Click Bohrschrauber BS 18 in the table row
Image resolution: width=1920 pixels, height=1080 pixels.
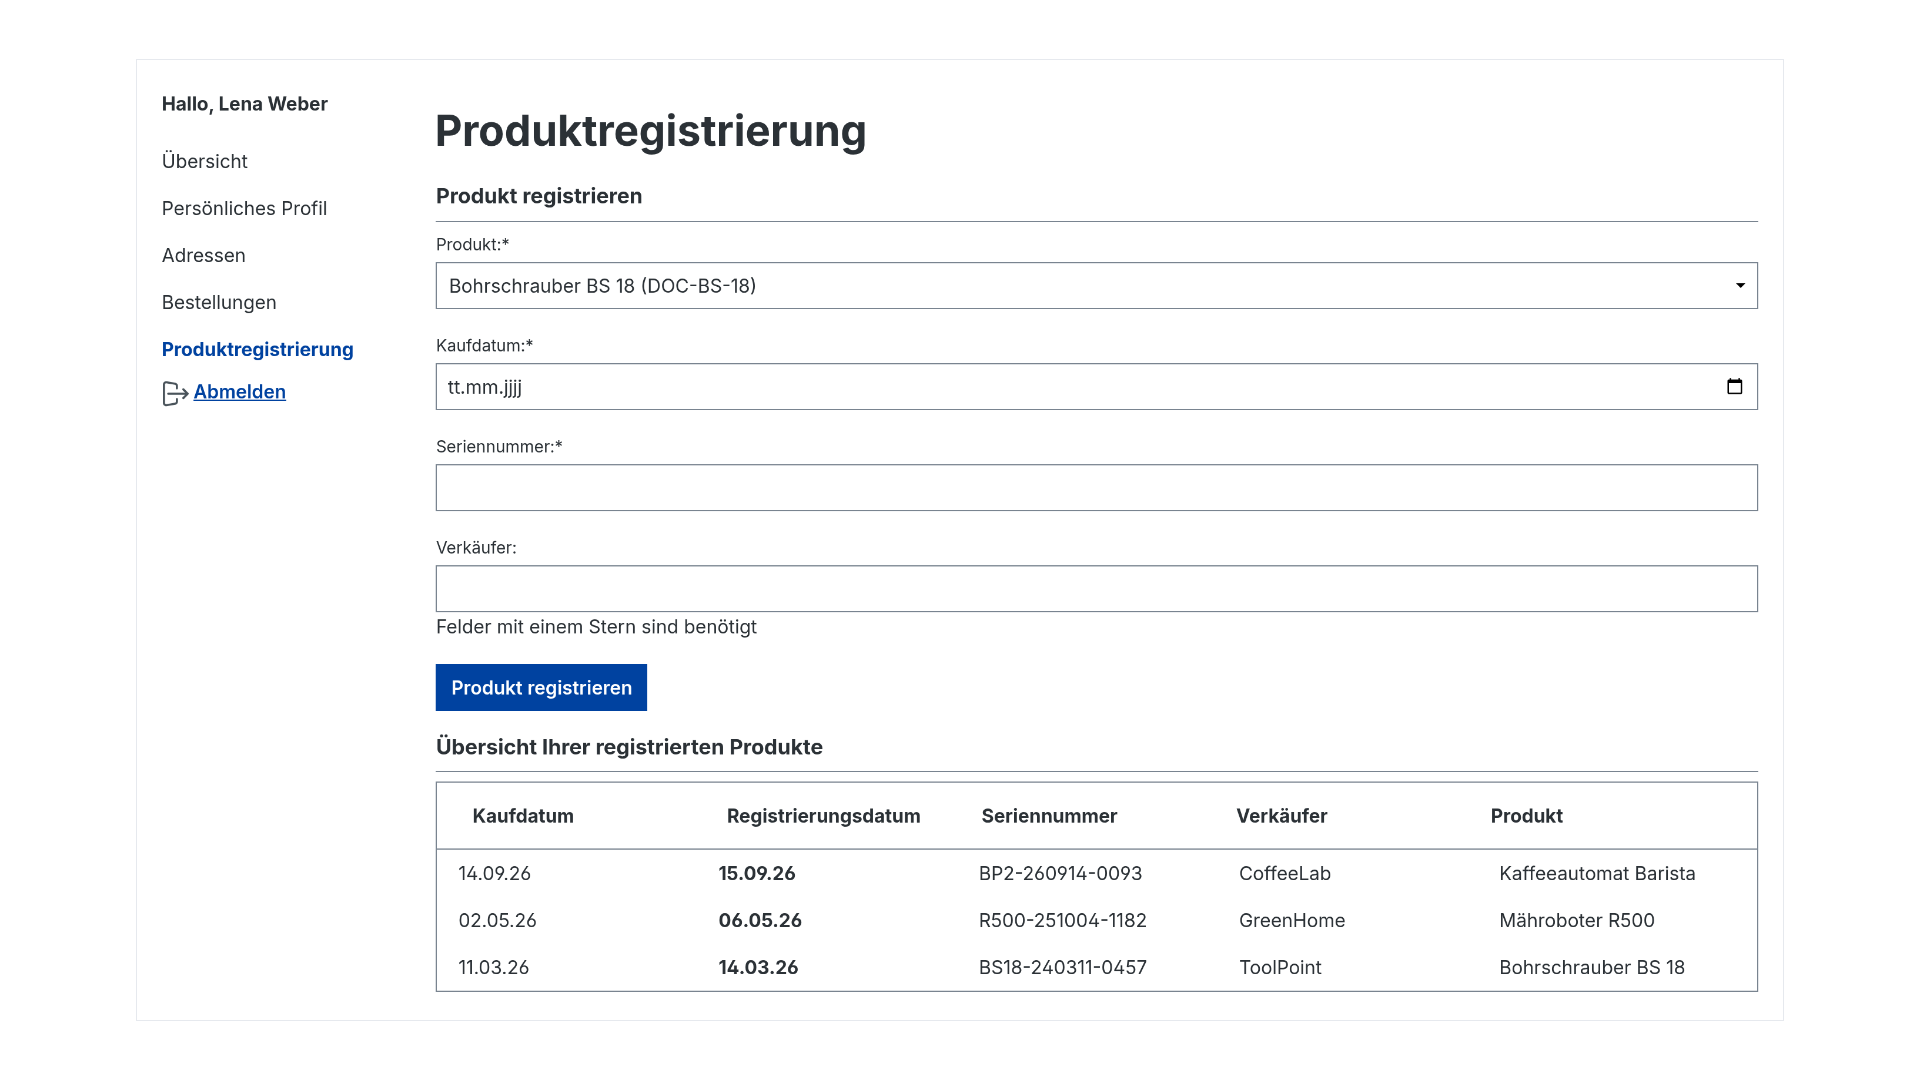tap(1591, 967)
